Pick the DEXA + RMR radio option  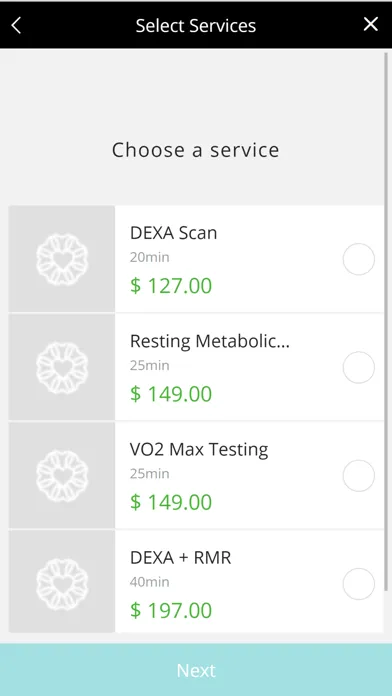pyautogui.click(x=359, y=584)
